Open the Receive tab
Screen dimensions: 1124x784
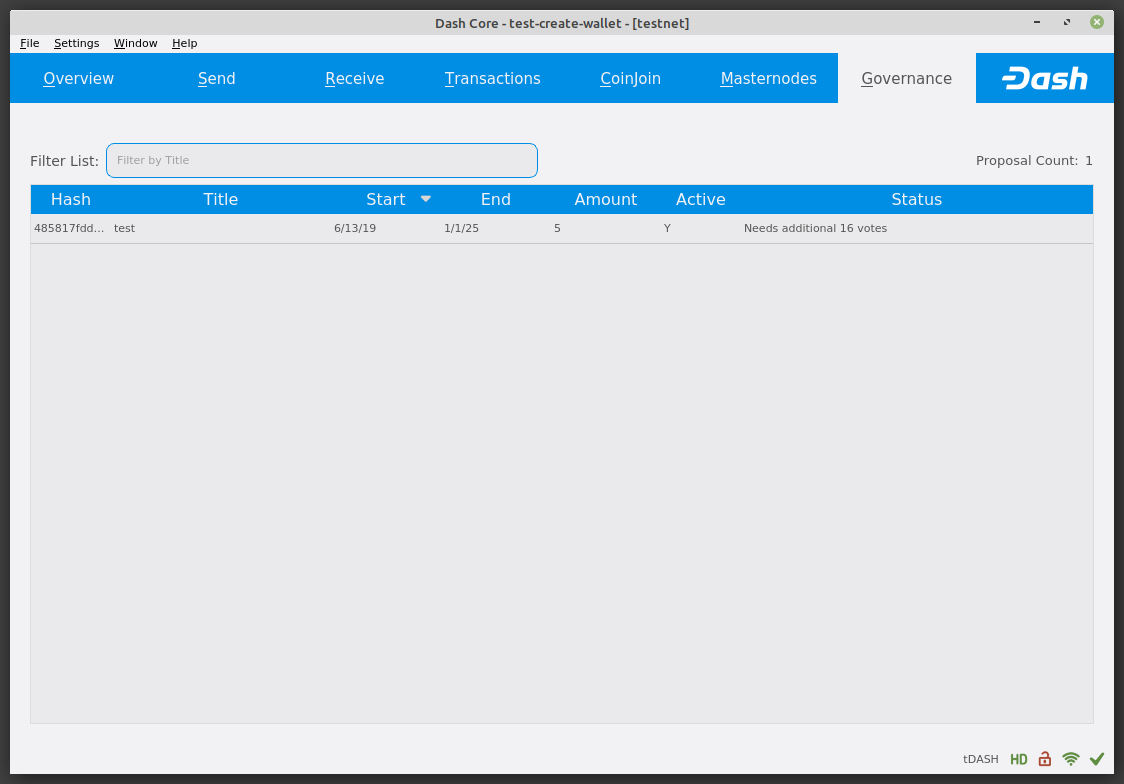(355, 79)
